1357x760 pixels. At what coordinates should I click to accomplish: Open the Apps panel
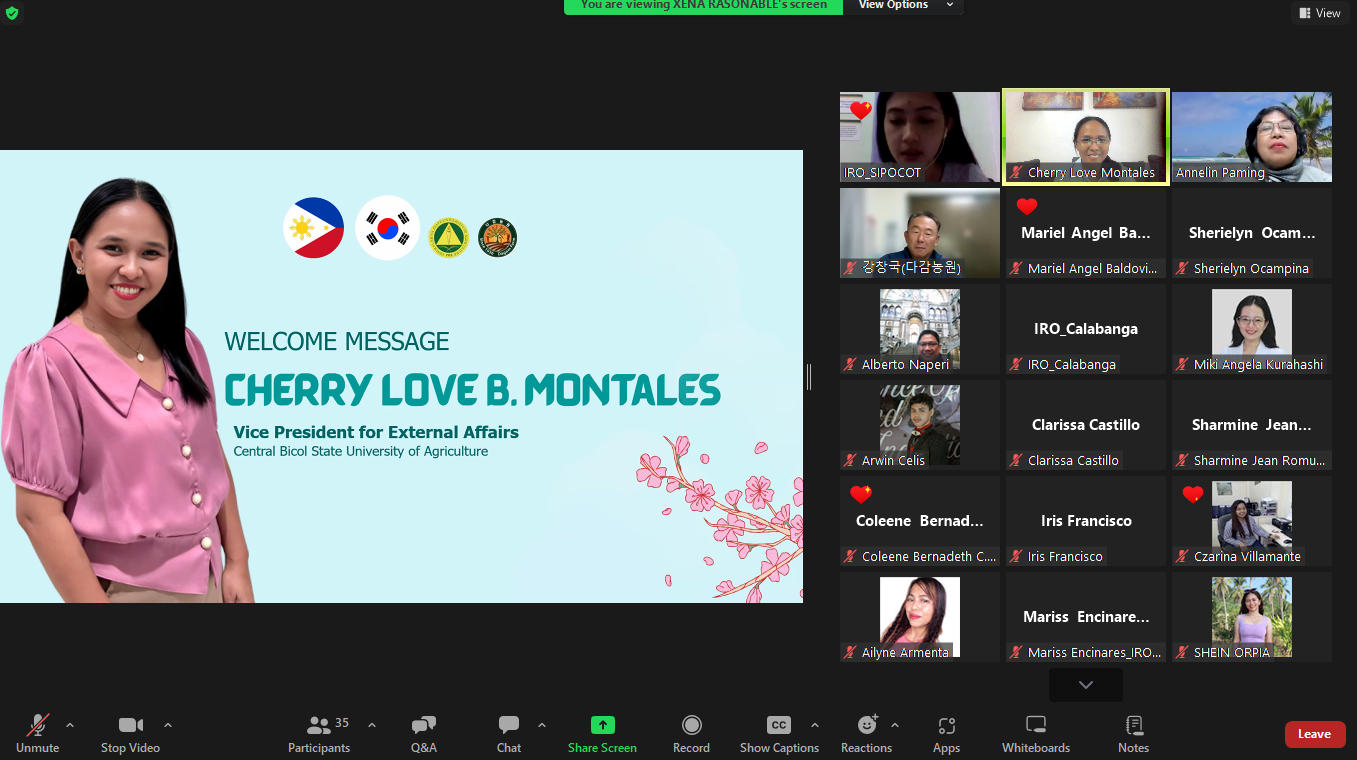[x=946, y=733]
